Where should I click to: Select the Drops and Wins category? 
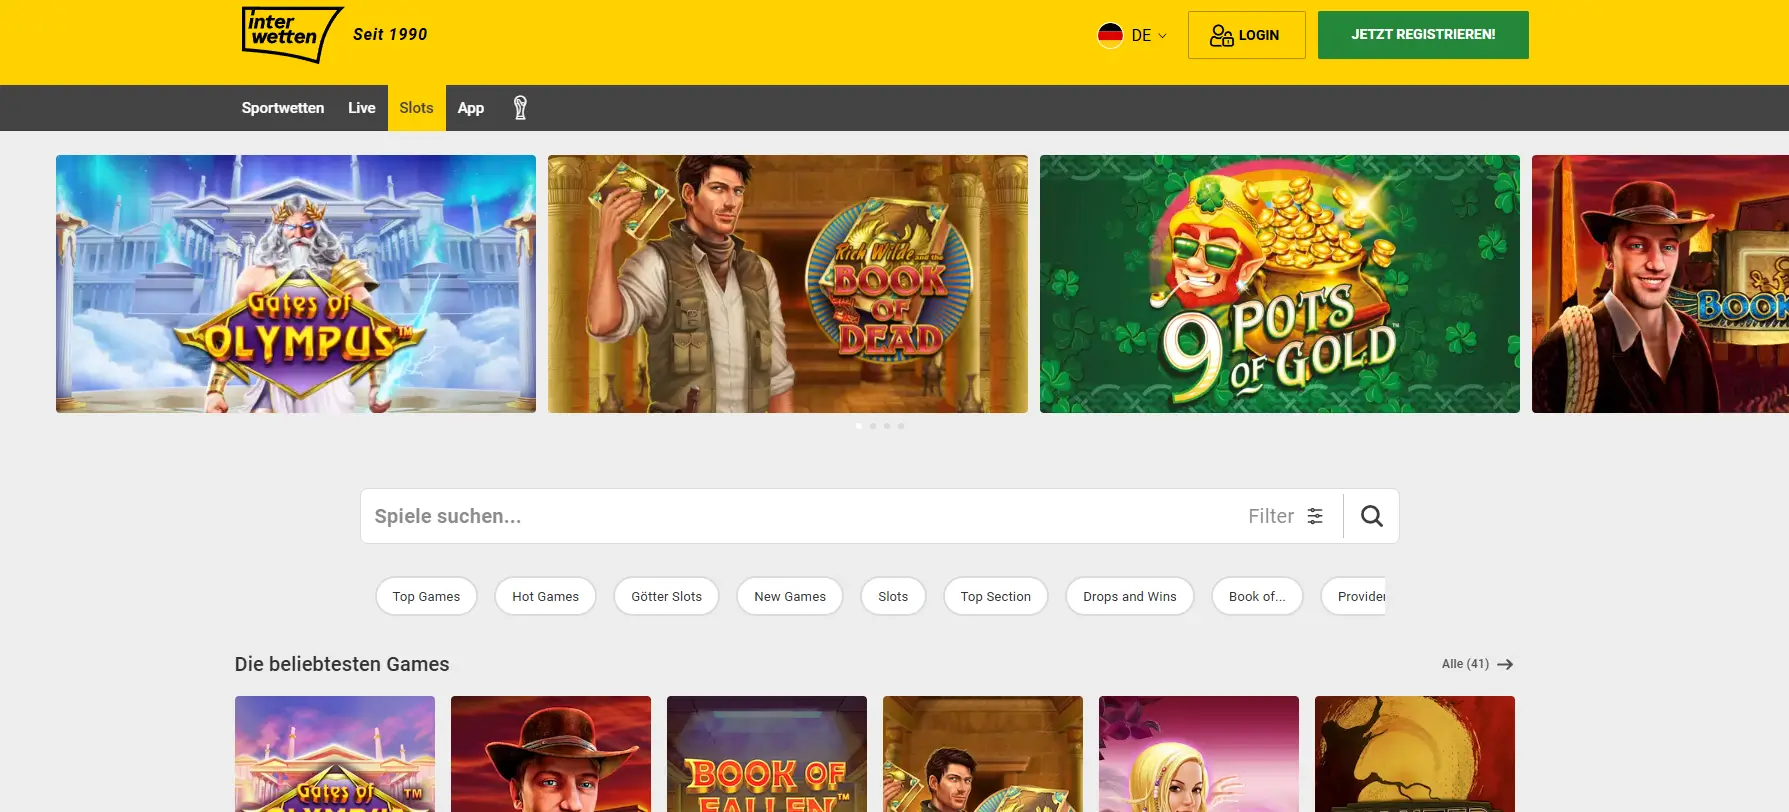click(x=1130, y=596)
